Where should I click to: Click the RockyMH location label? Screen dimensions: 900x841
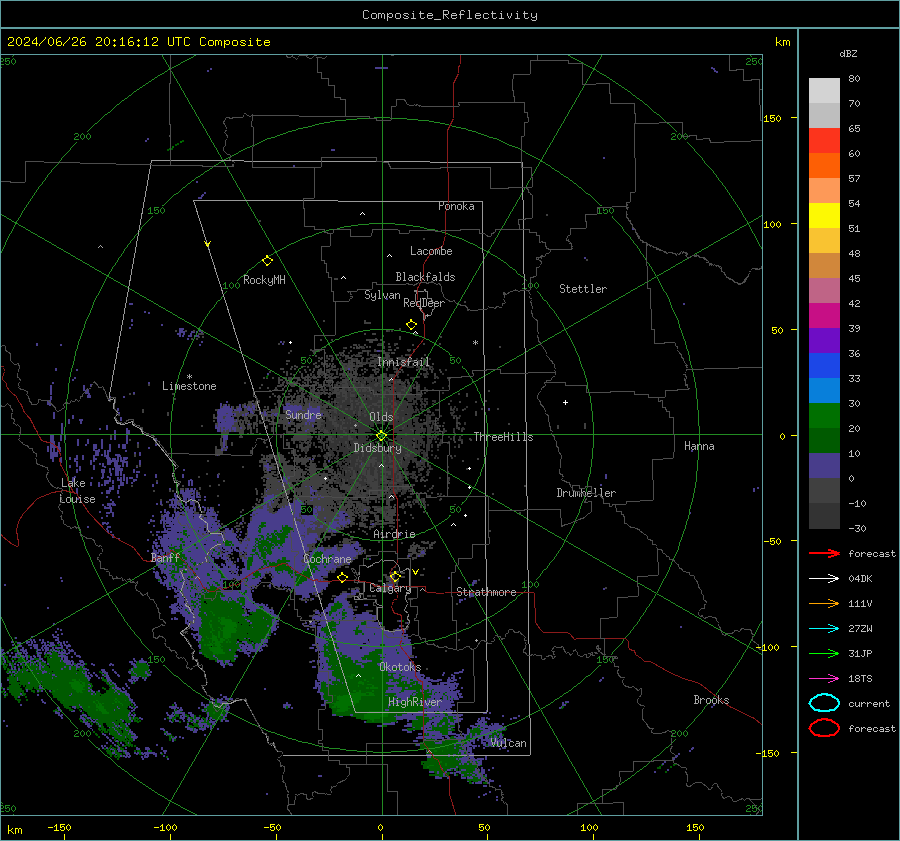coord(264,280)
